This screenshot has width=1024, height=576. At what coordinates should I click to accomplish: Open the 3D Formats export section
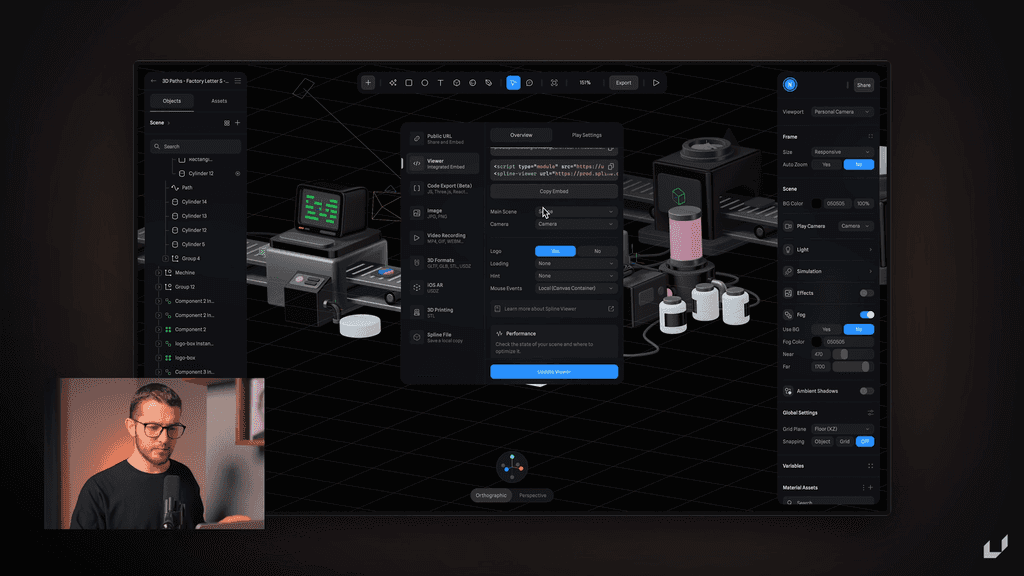441,261
